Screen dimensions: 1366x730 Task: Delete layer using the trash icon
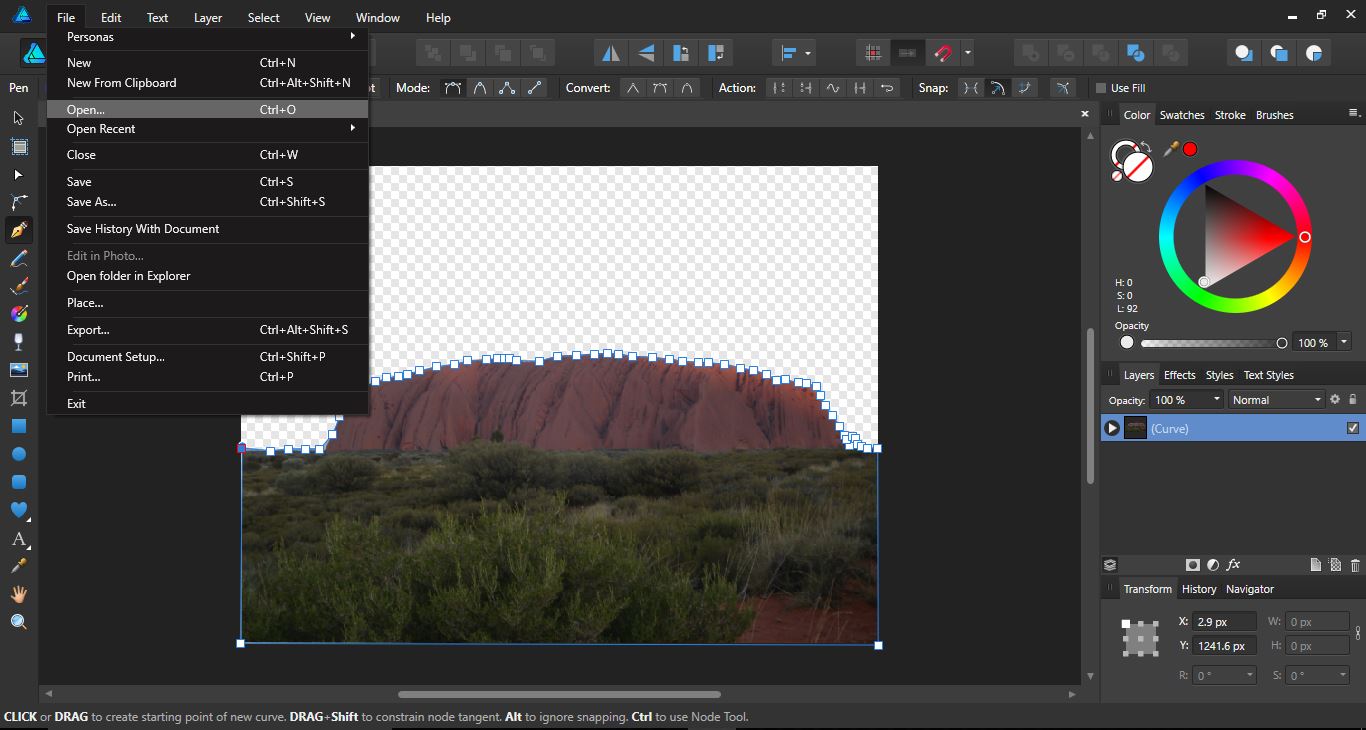click(x=1356, y=565)
